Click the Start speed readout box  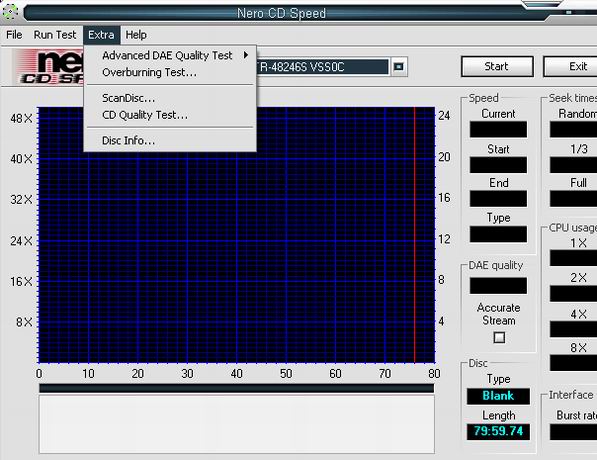(x=498, y=165)
